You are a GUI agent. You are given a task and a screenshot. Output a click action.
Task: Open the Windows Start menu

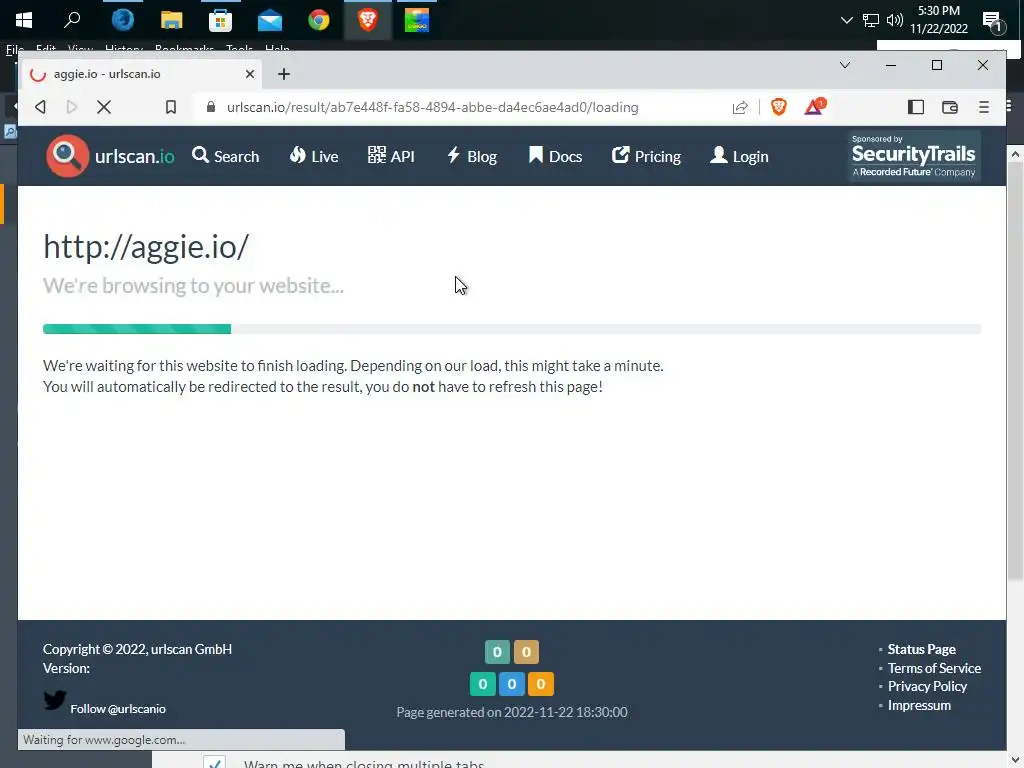(24, 20)
